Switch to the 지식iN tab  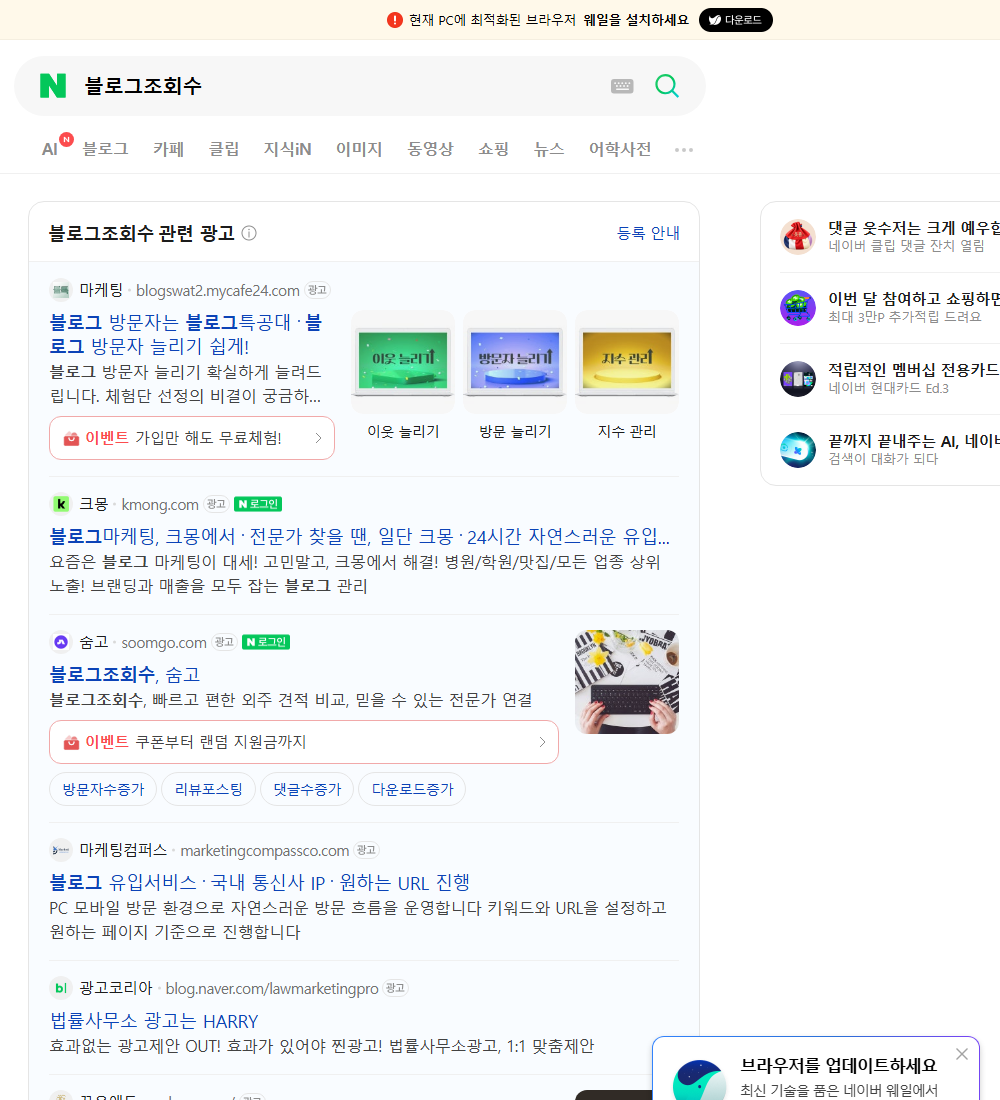(x=287, y=149)
